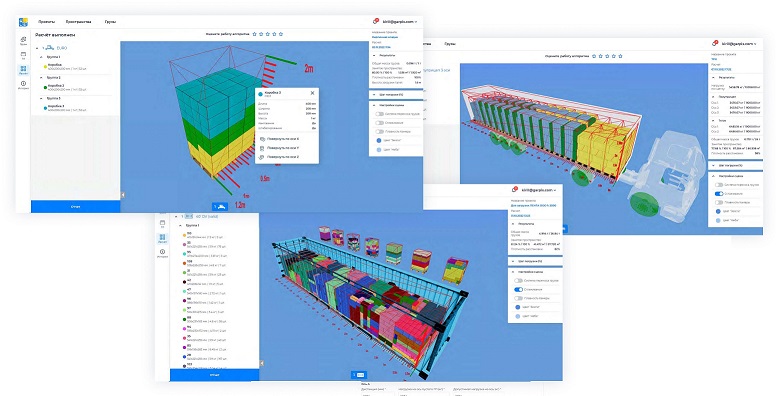Open the Расчёт sidebar icon in the pallet window

coord(23,70)
